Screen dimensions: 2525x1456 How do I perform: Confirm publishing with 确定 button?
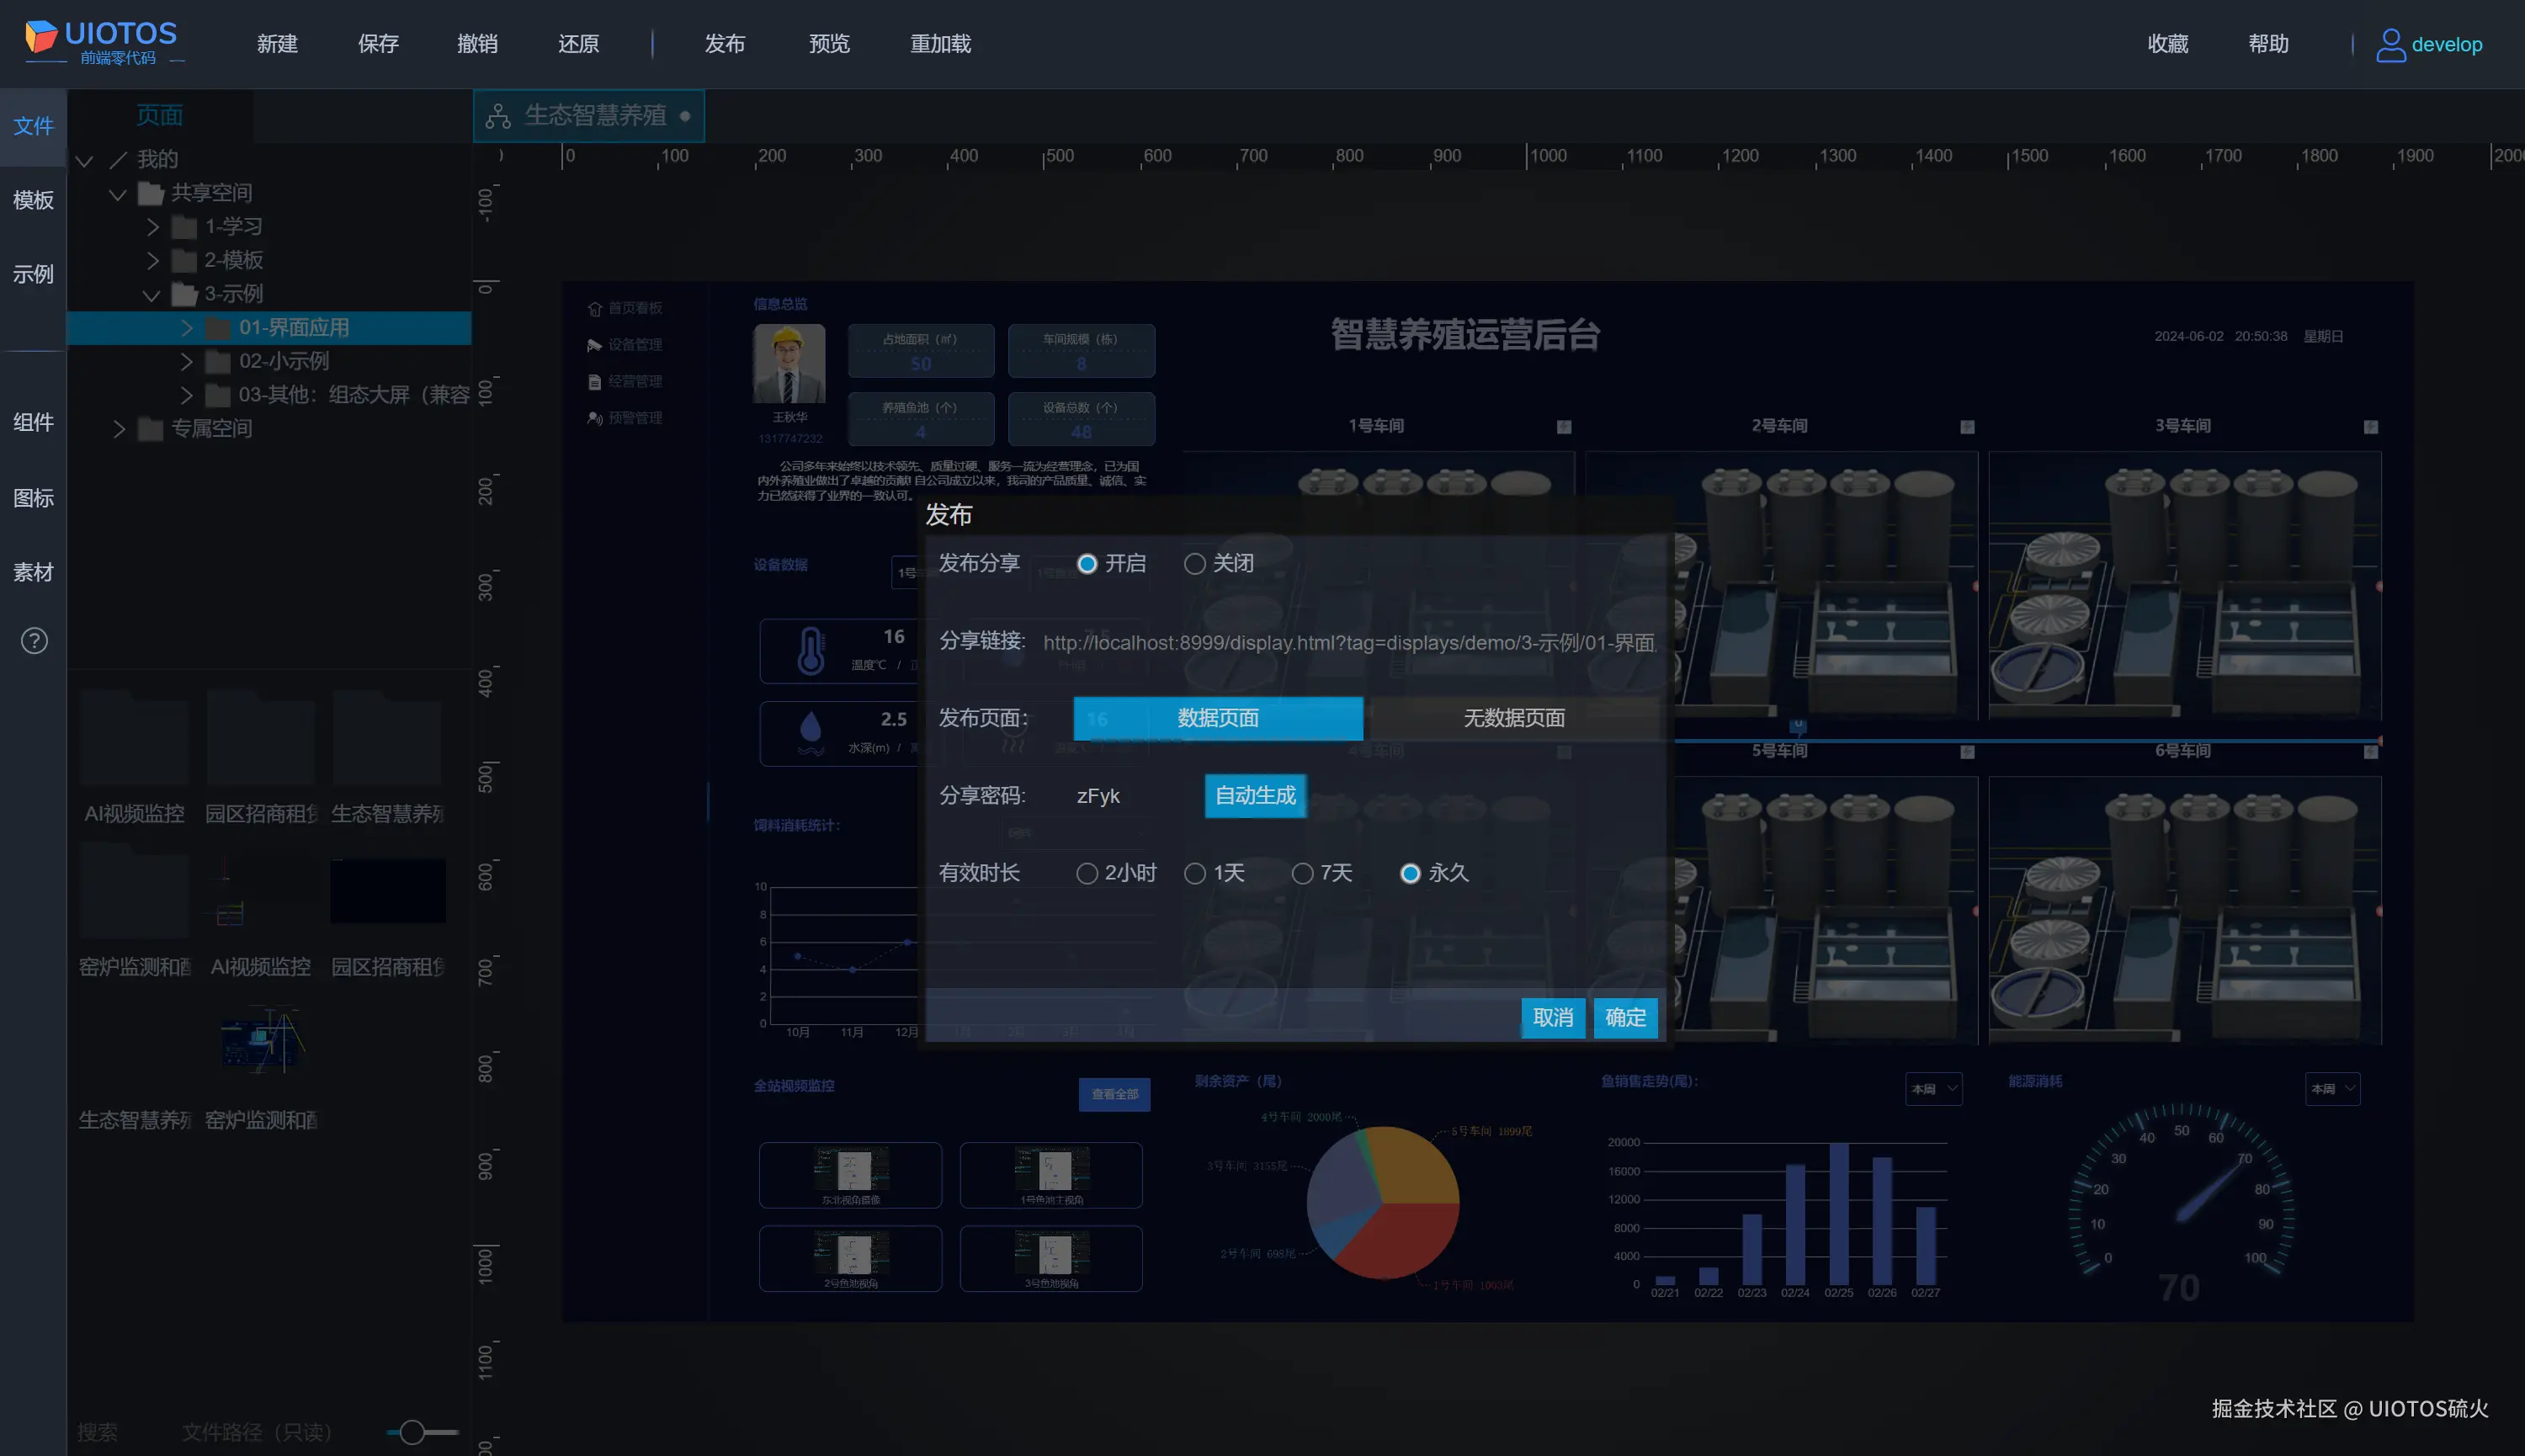pos(1625,1018)
